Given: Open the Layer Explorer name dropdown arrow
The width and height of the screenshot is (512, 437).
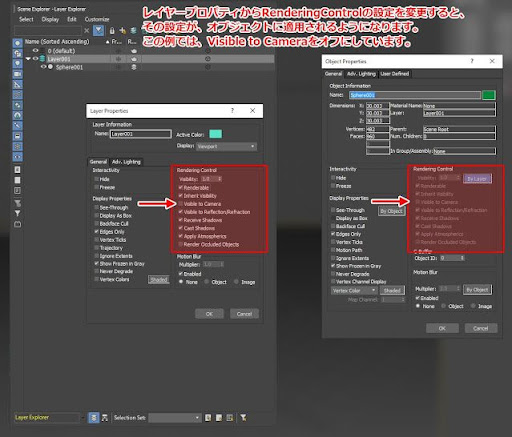Looking at the screenshot, I should 82,418.
